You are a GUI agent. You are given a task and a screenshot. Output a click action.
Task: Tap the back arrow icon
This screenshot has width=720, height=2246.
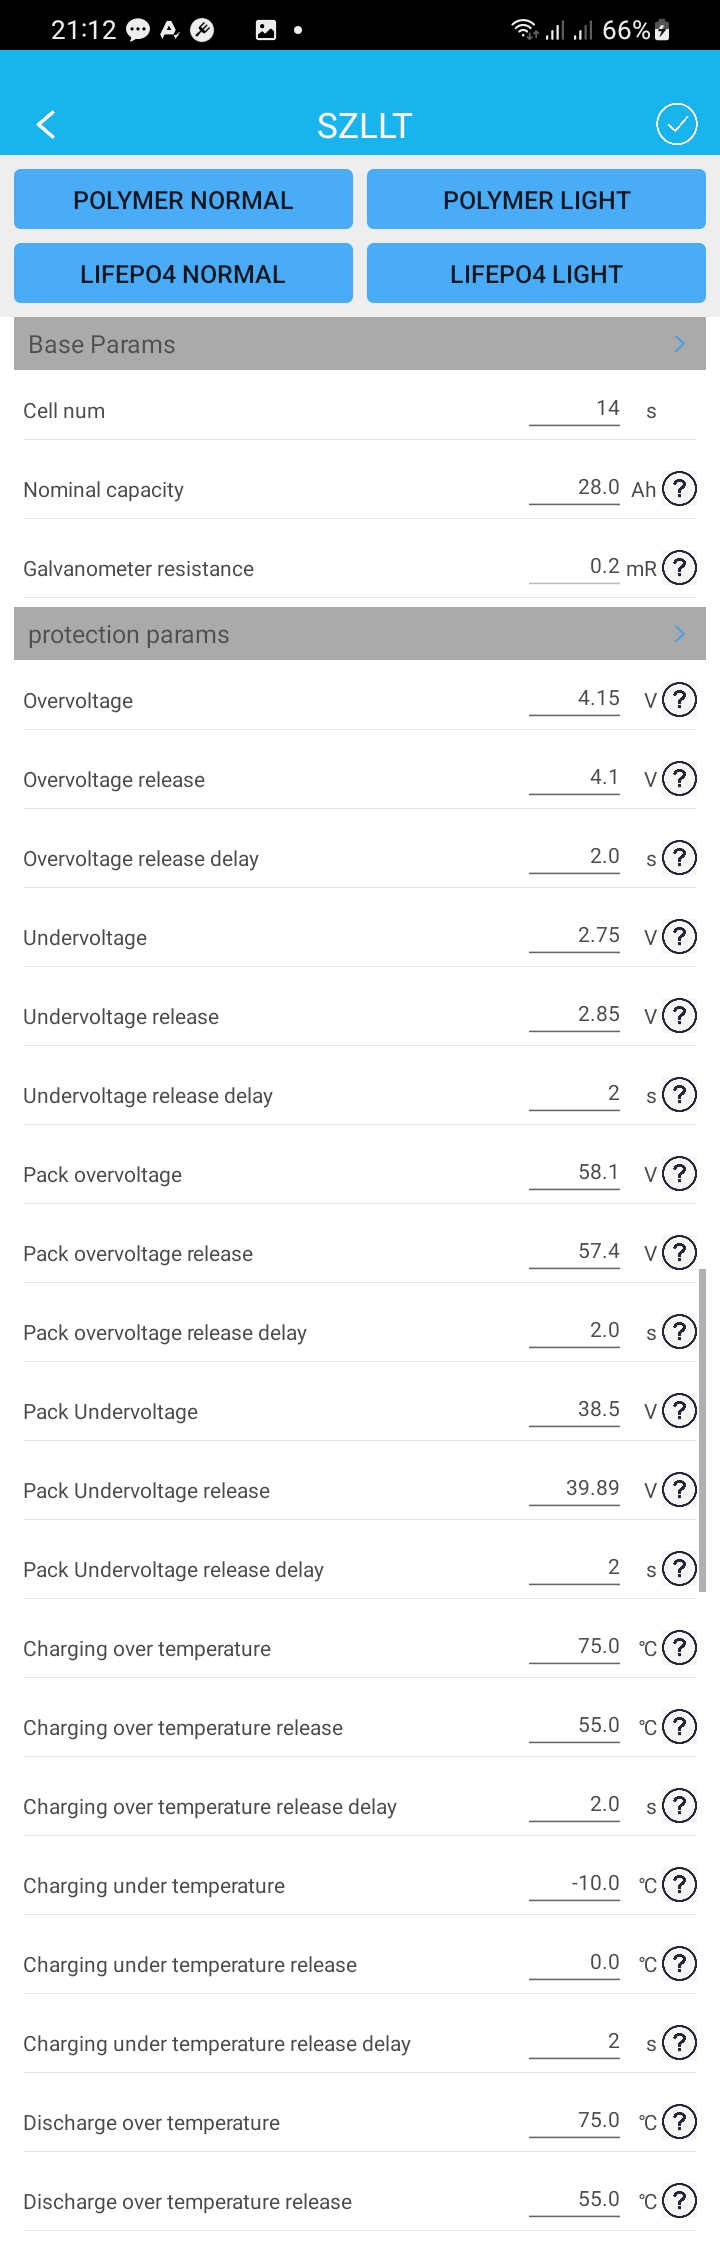46,124
